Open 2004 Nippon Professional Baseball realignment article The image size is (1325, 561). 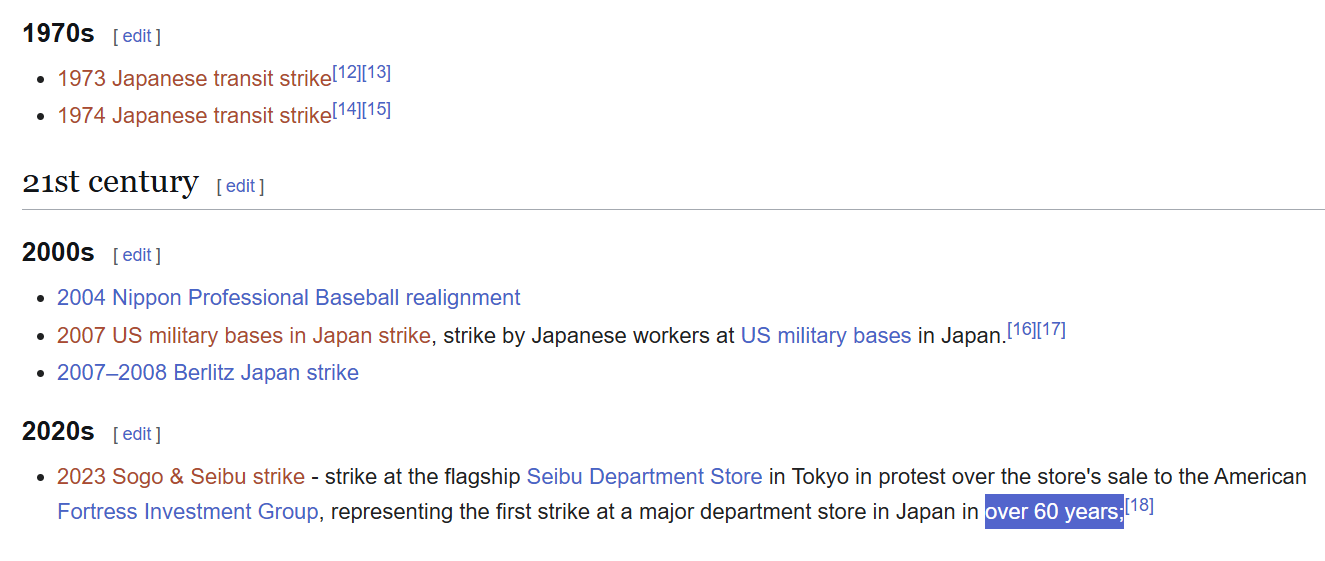pyautogui.click(x=288, y=298)
